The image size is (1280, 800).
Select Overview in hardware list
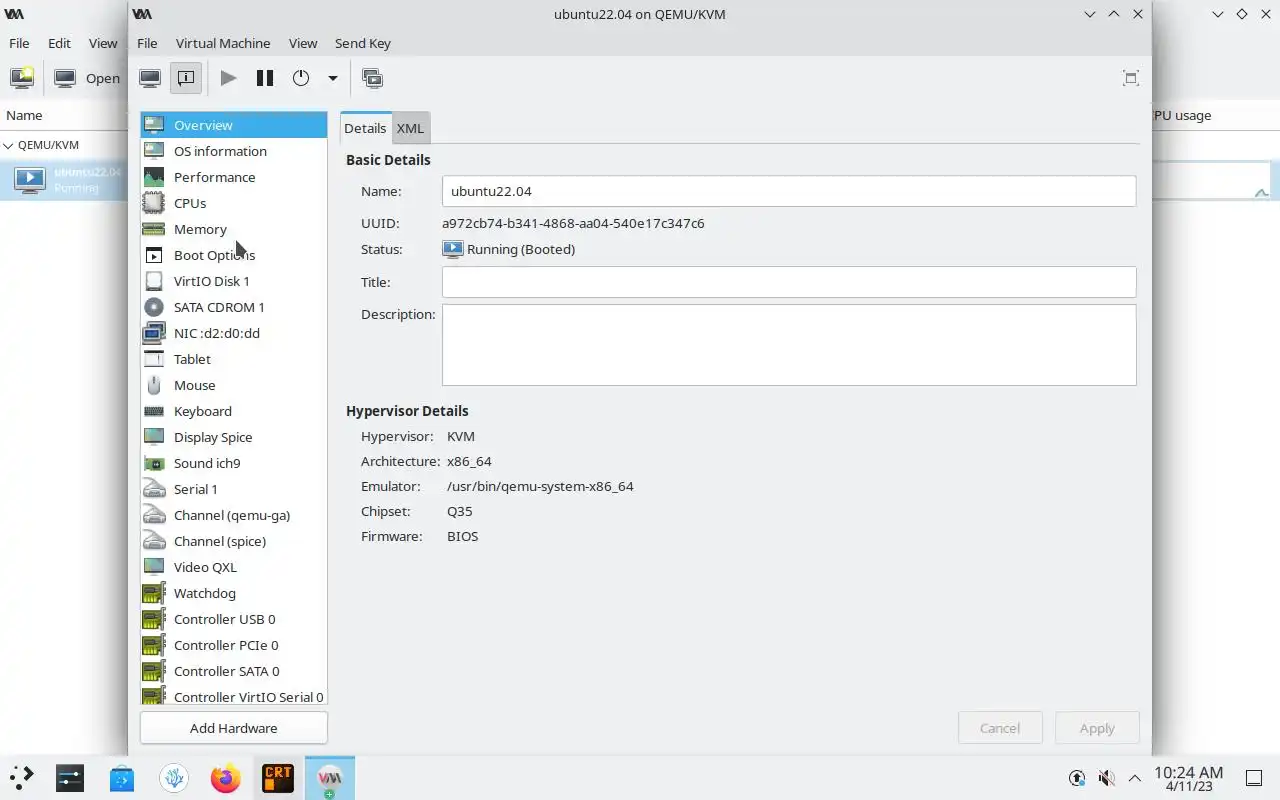234,125
